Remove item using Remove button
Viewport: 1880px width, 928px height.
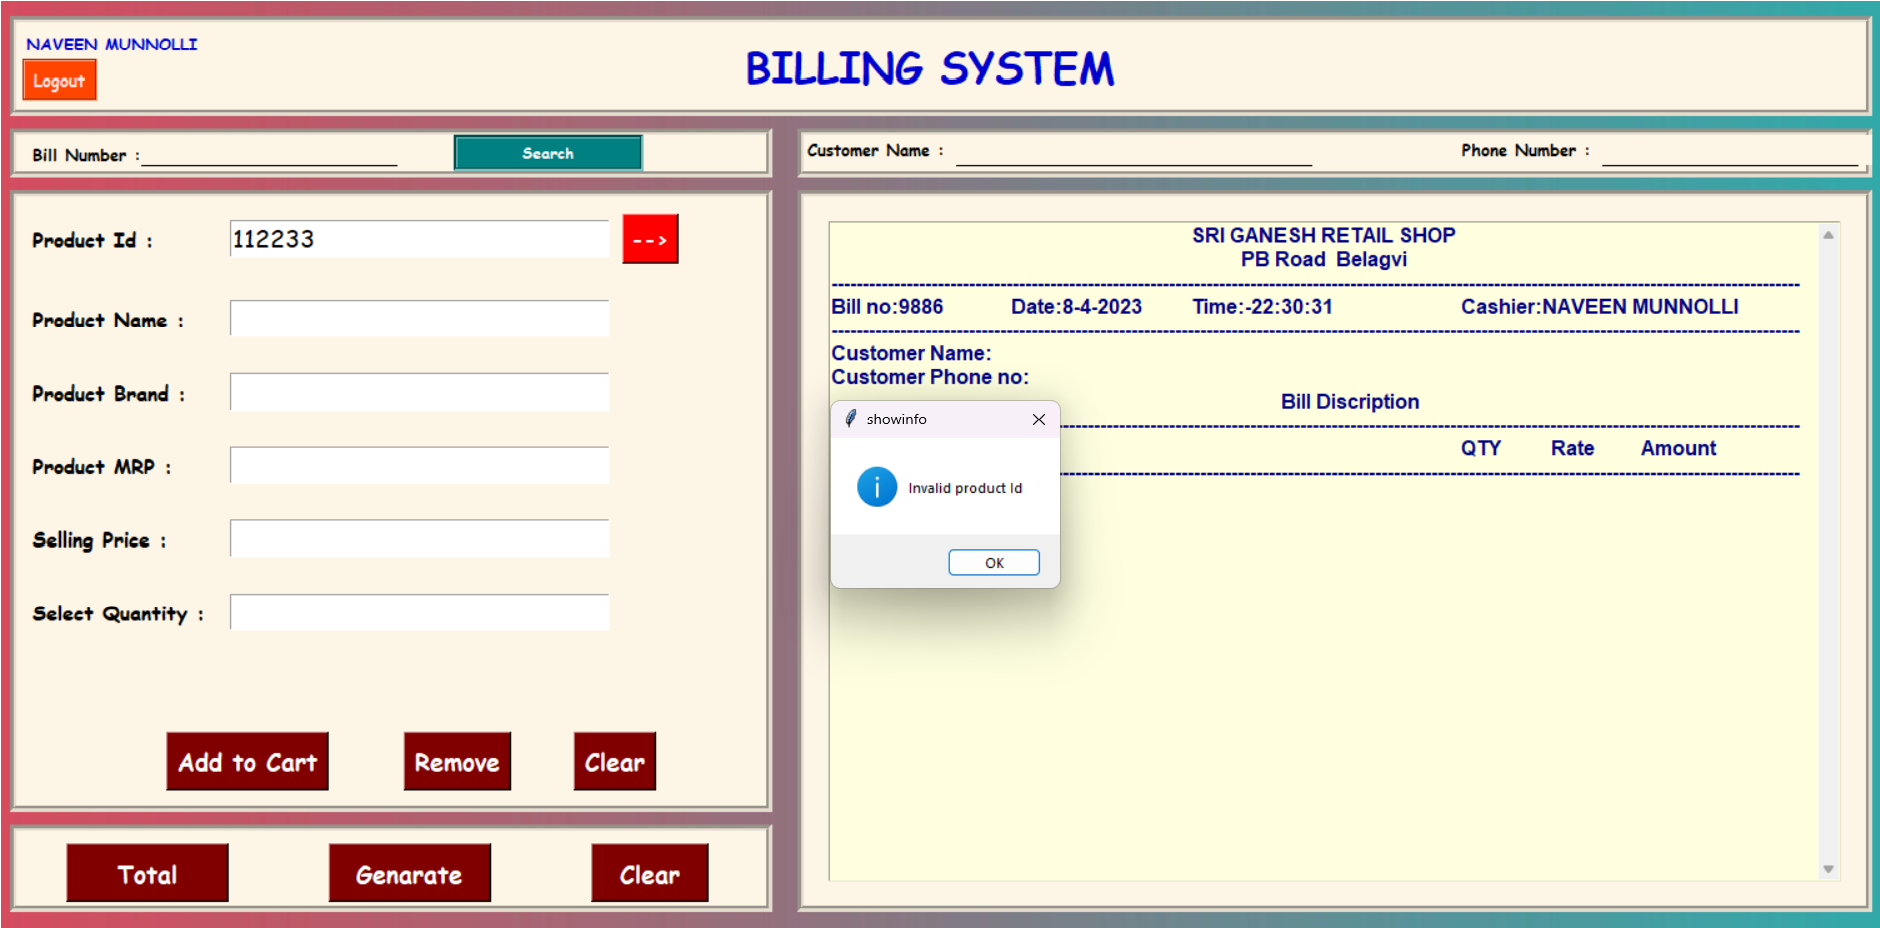click(x=457, y=762)
